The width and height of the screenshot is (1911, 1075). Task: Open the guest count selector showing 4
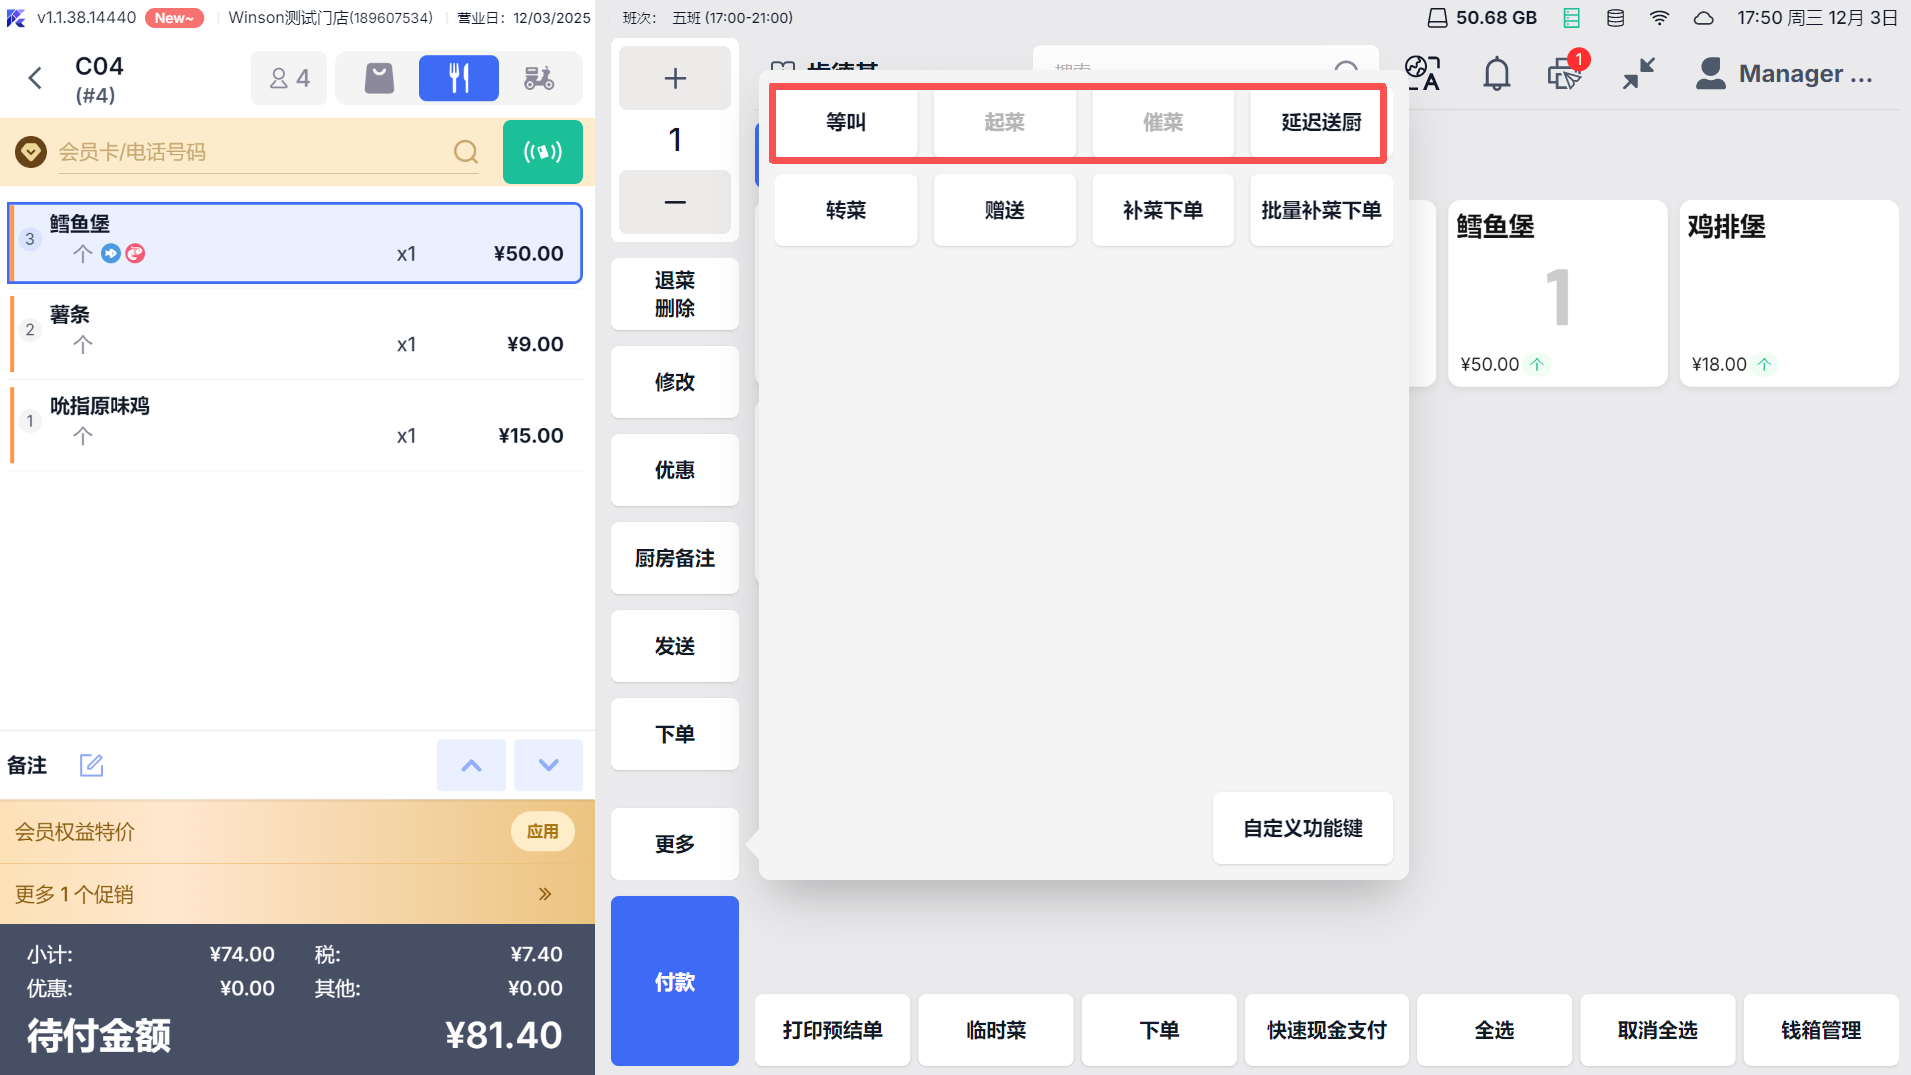coord(289,78)
